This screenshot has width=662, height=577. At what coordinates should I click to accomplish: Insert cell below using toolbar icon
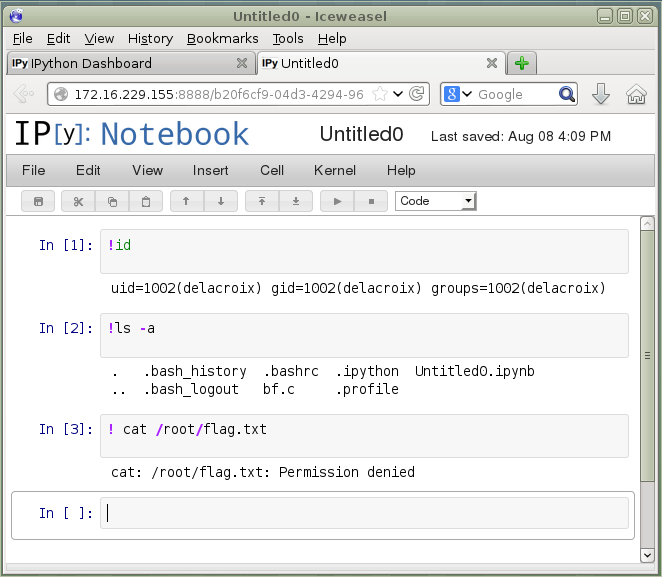(296, 201)
